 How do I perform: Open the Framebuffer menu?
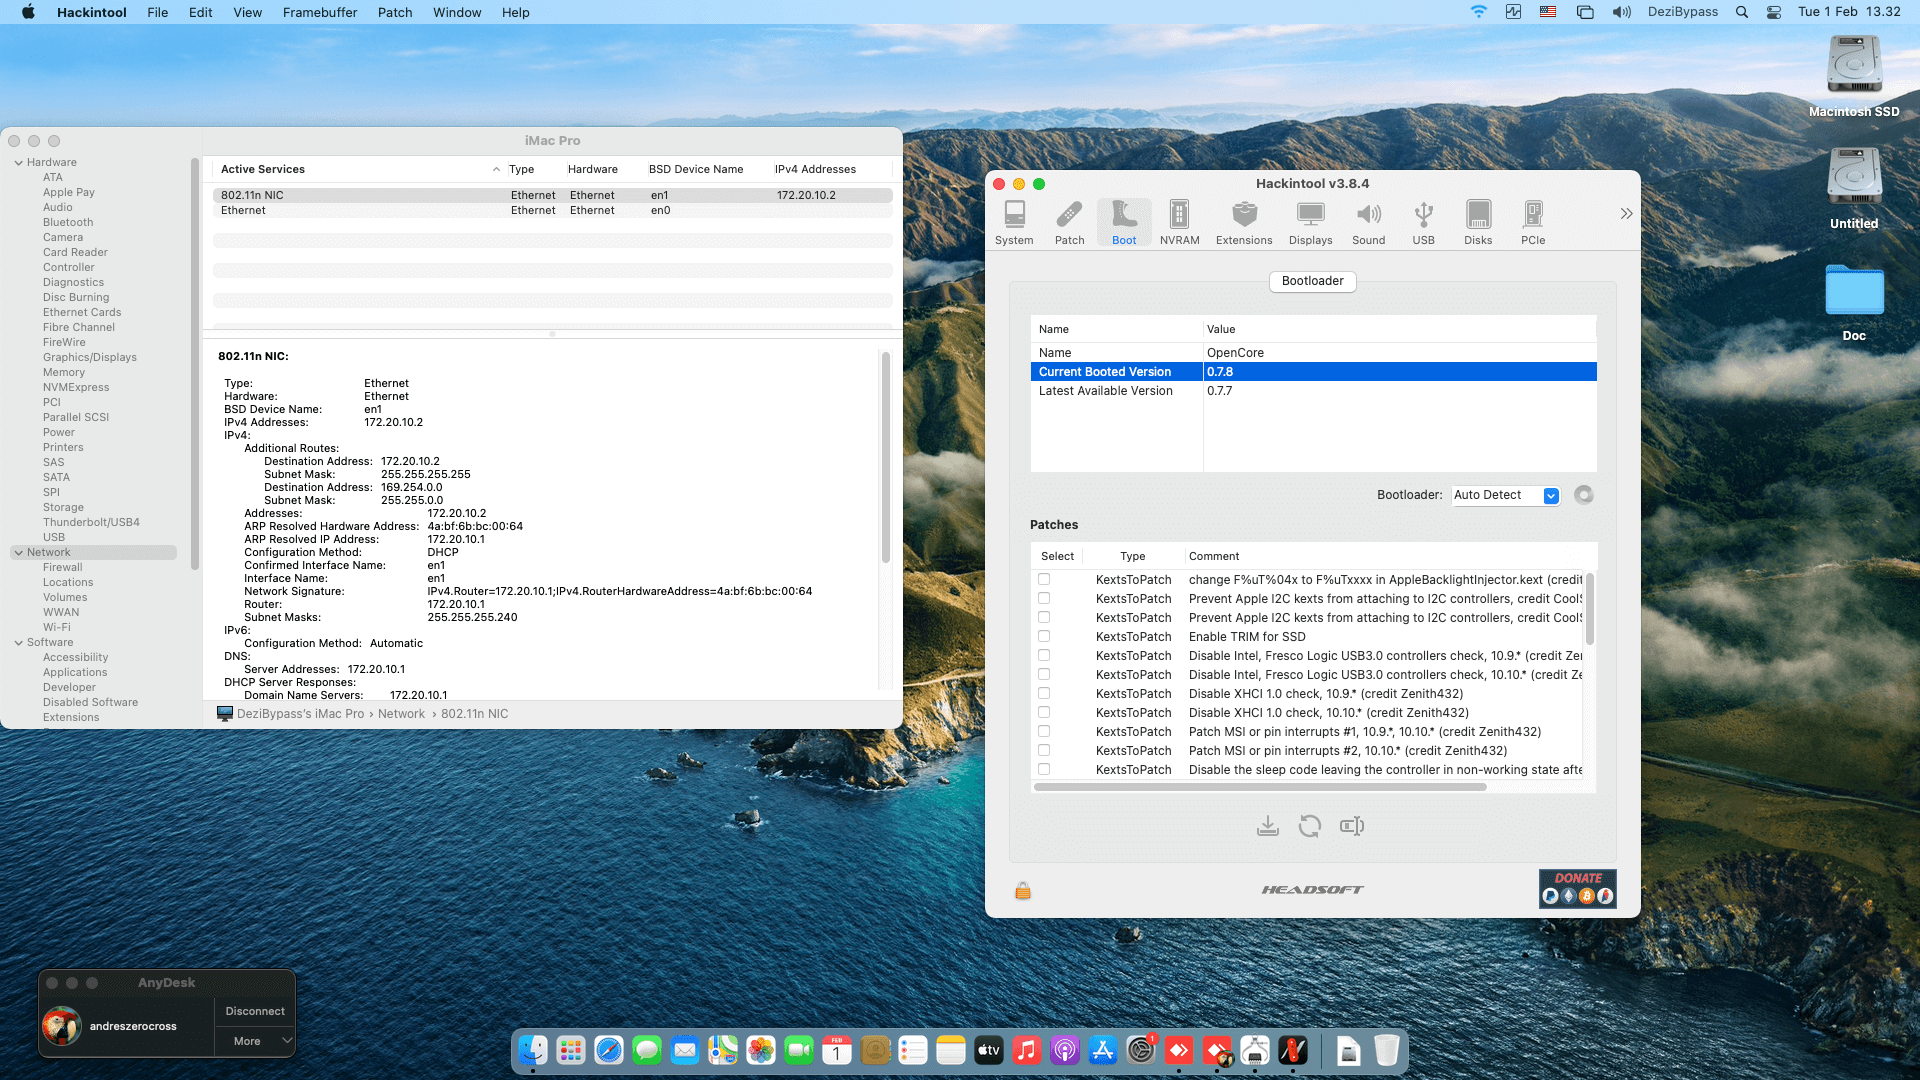(319, 12)
